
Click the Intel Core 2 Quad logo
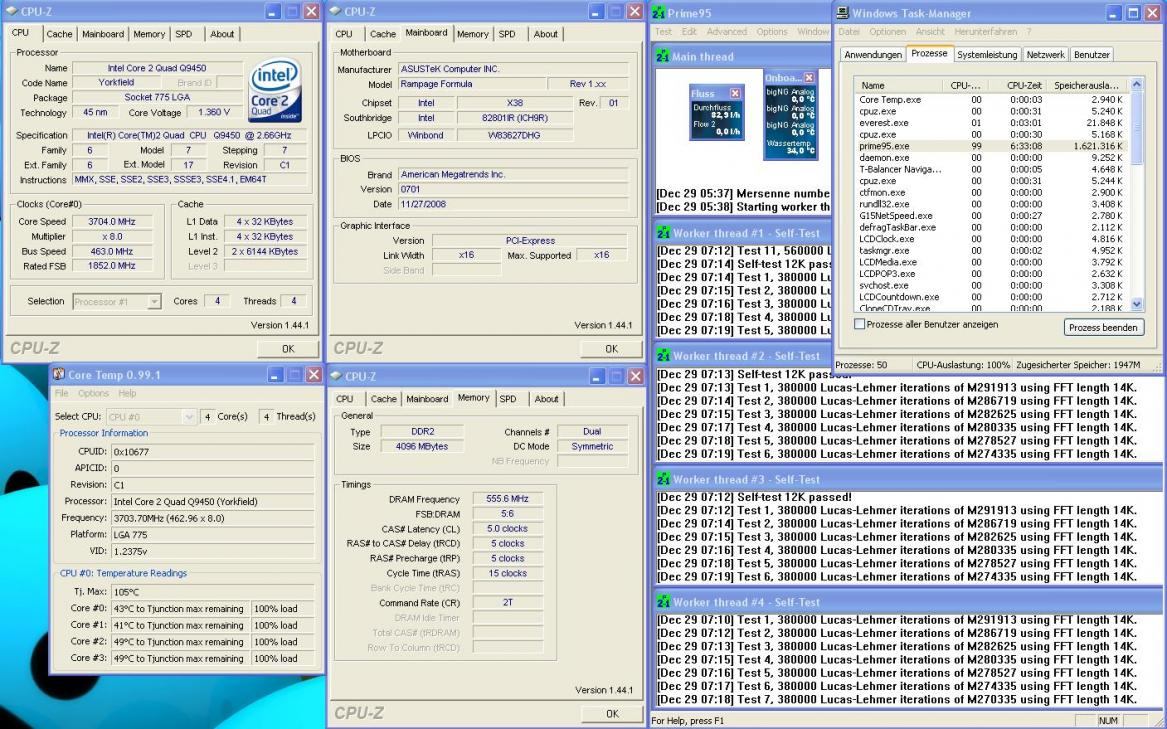(x=275, y=89)
